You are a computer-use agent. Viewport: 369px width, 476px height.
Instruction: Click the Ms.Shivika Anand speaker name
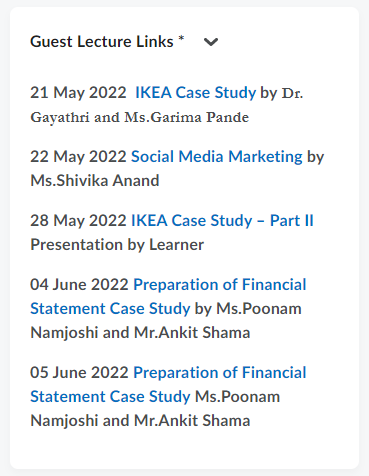click(95, 180)
